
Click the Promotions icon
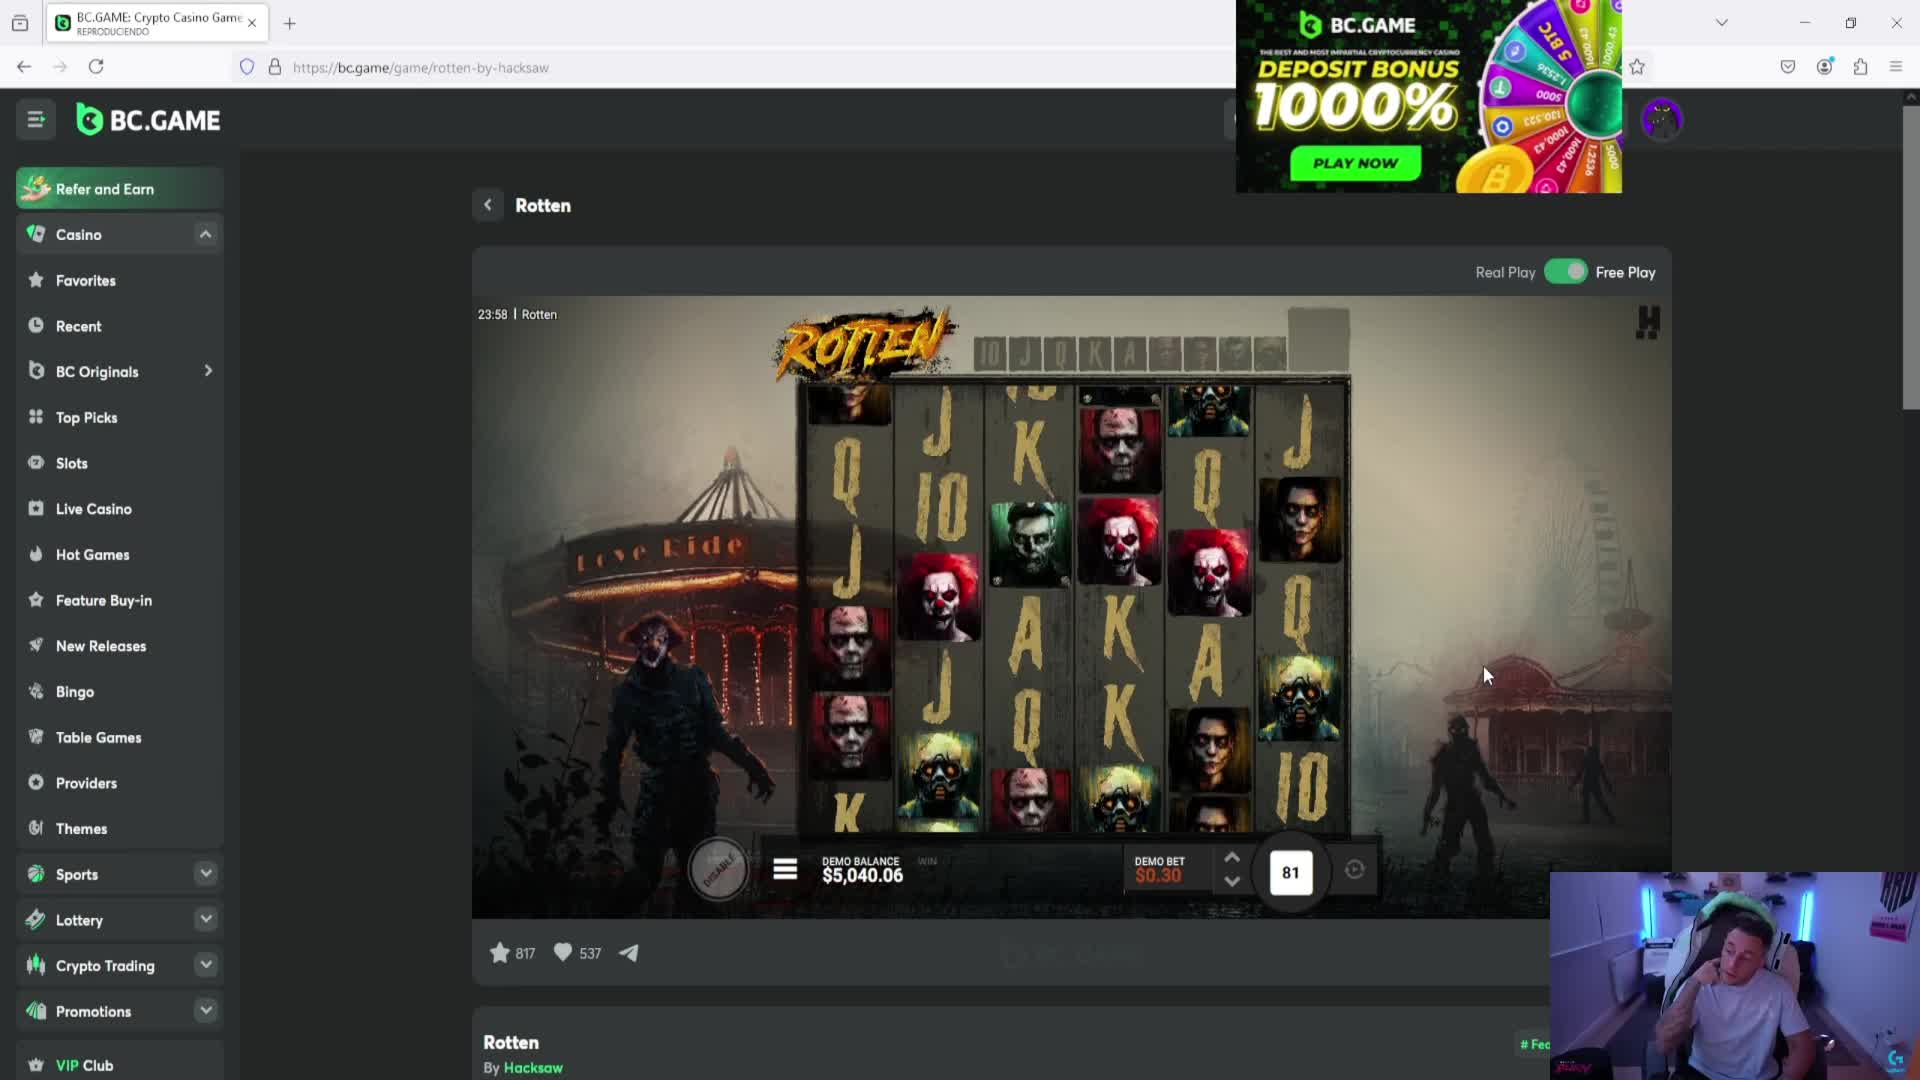pos(36,1011)
